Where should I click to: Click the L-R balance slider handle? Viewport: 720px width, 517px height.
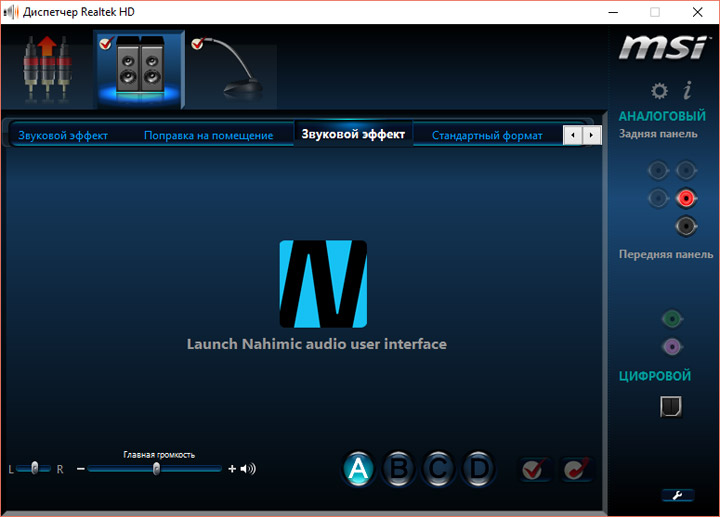click(x=34, y=468)
